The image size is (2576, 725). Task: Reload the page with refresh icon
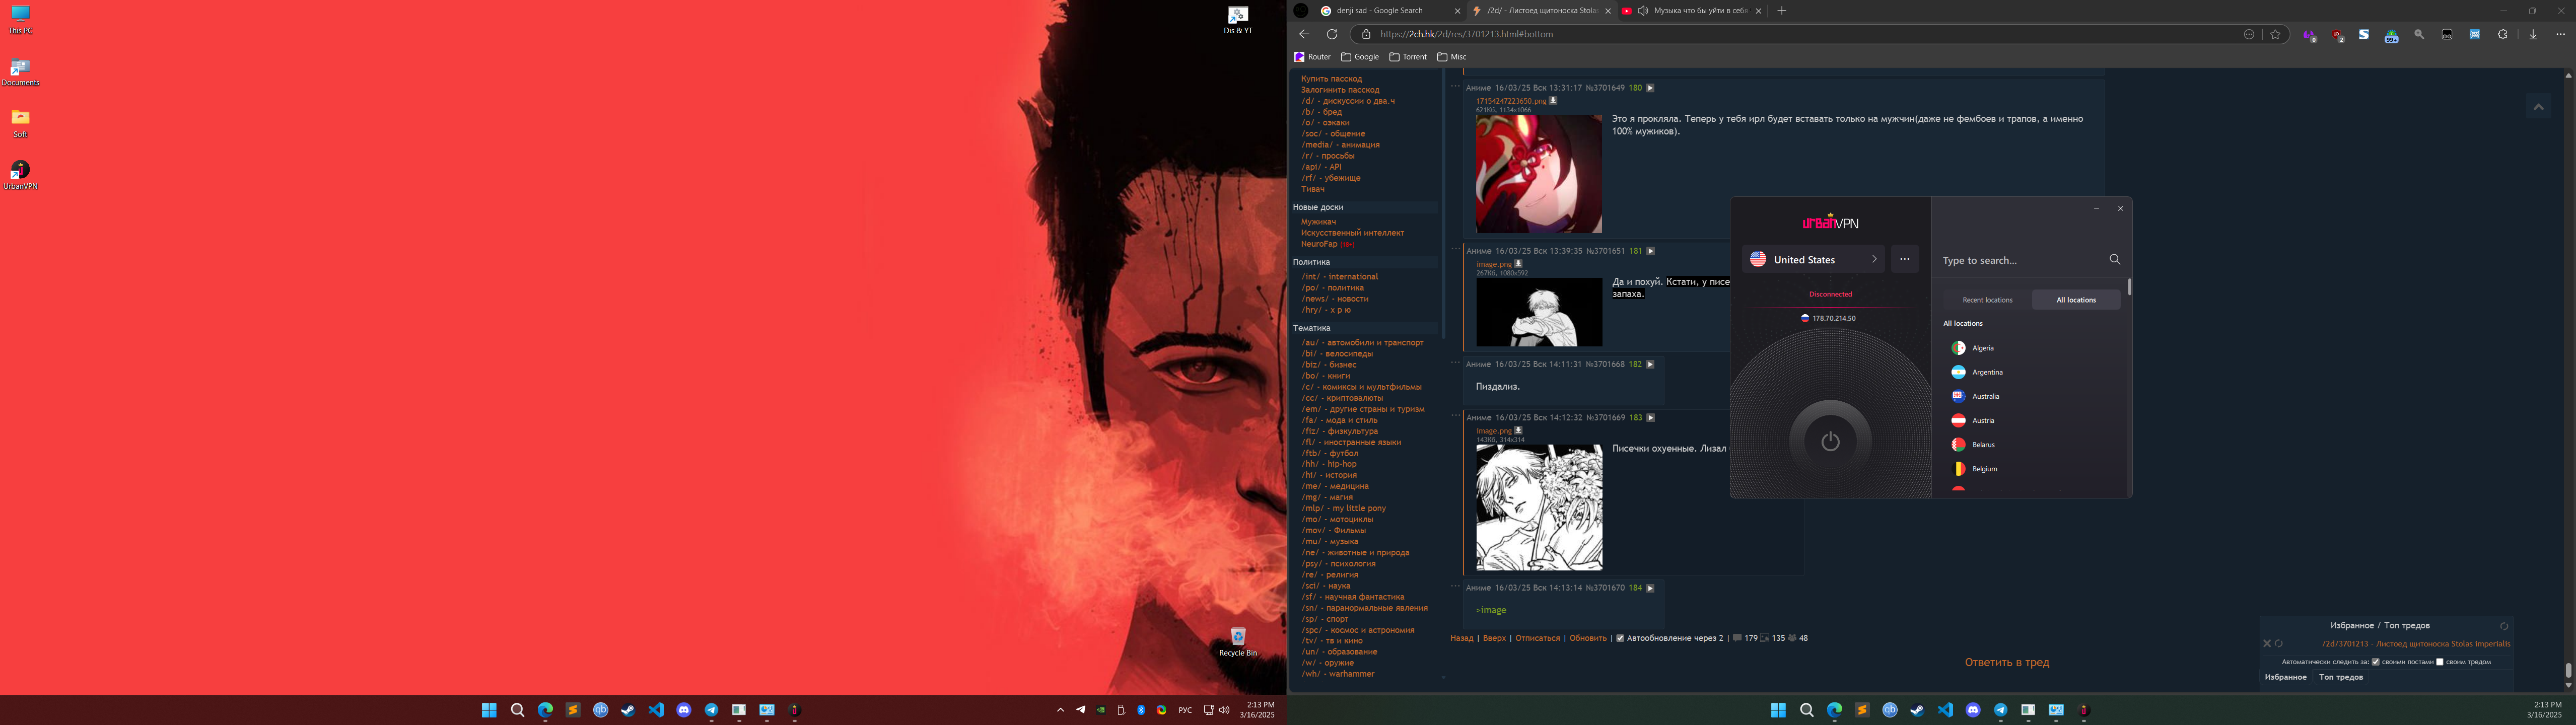click(x=1331, y=34)
